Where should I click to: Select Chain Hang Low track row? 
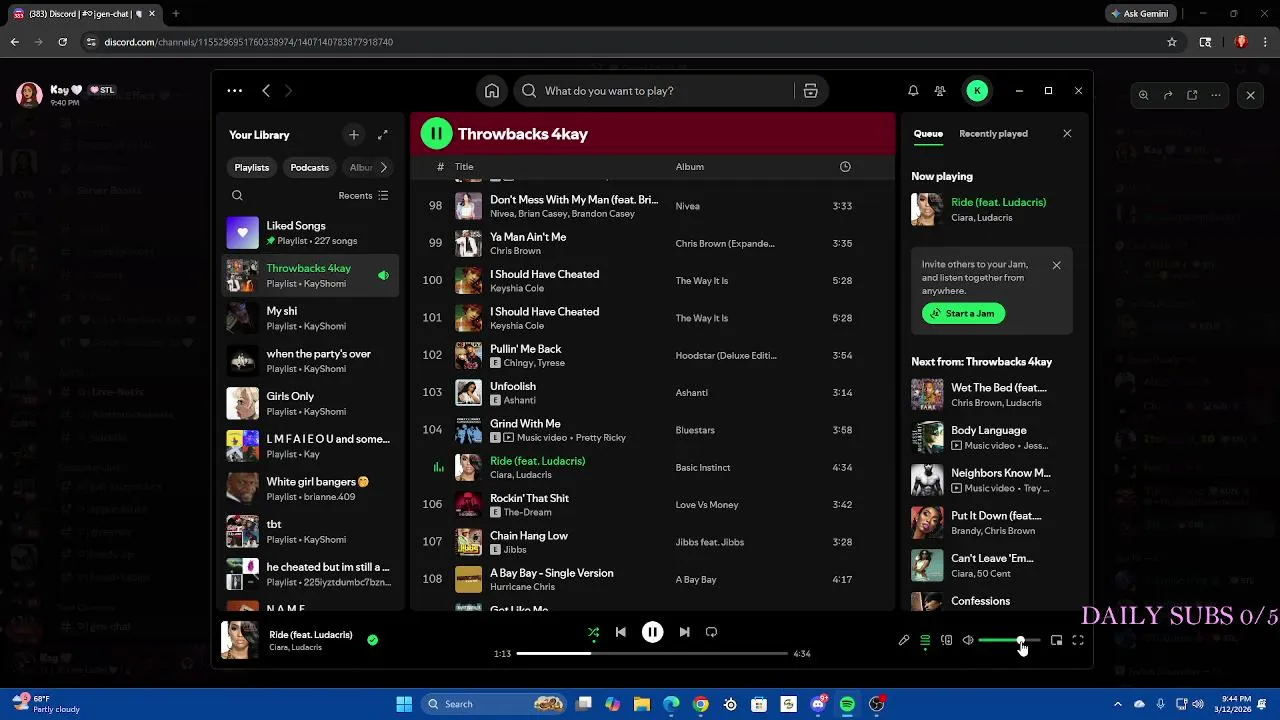652,542
